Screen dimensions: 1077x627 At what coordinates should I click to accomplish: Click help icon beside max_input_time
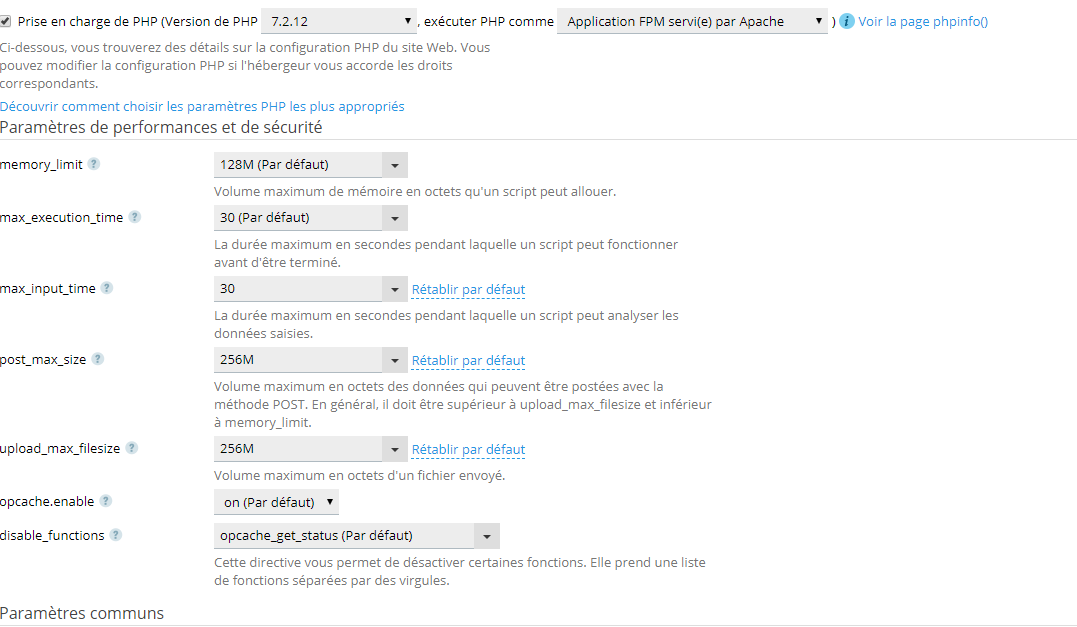click(107, 288)
